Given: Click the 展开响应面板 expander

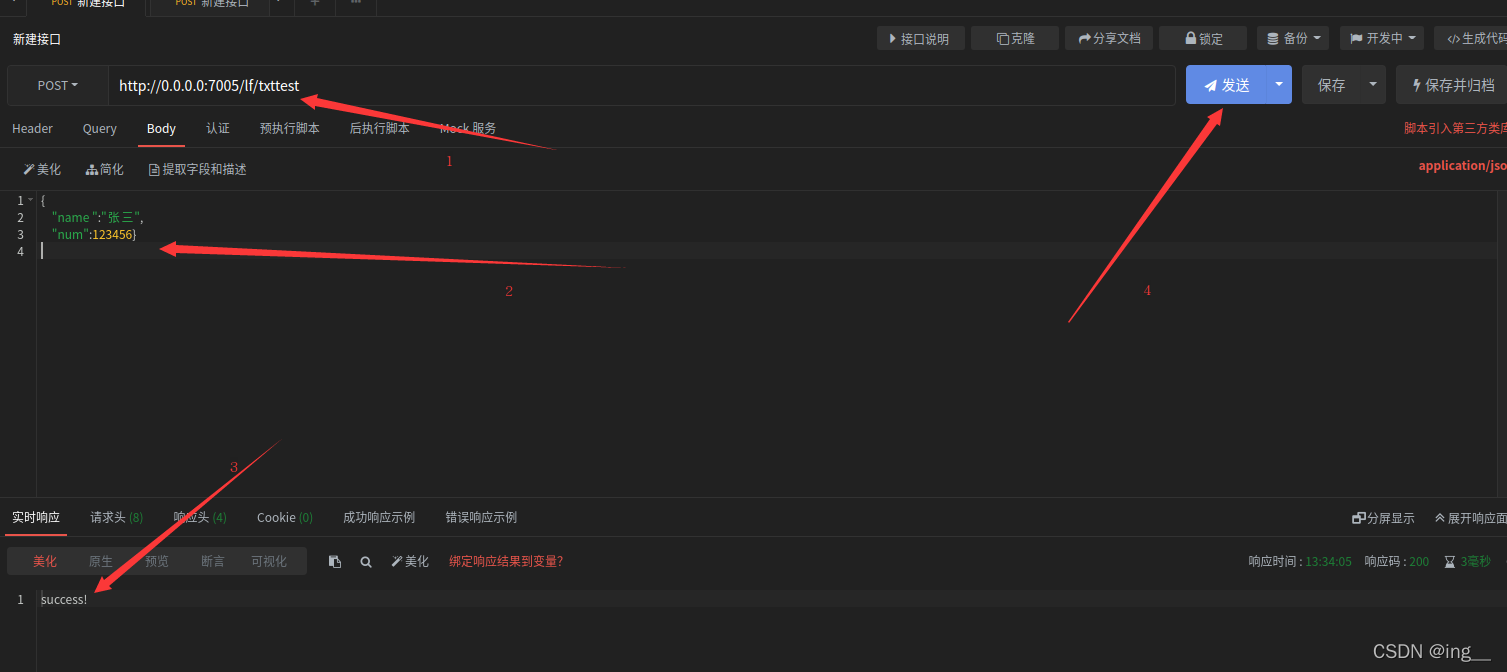Looking at the screenshot, I should click(1470, 518).
